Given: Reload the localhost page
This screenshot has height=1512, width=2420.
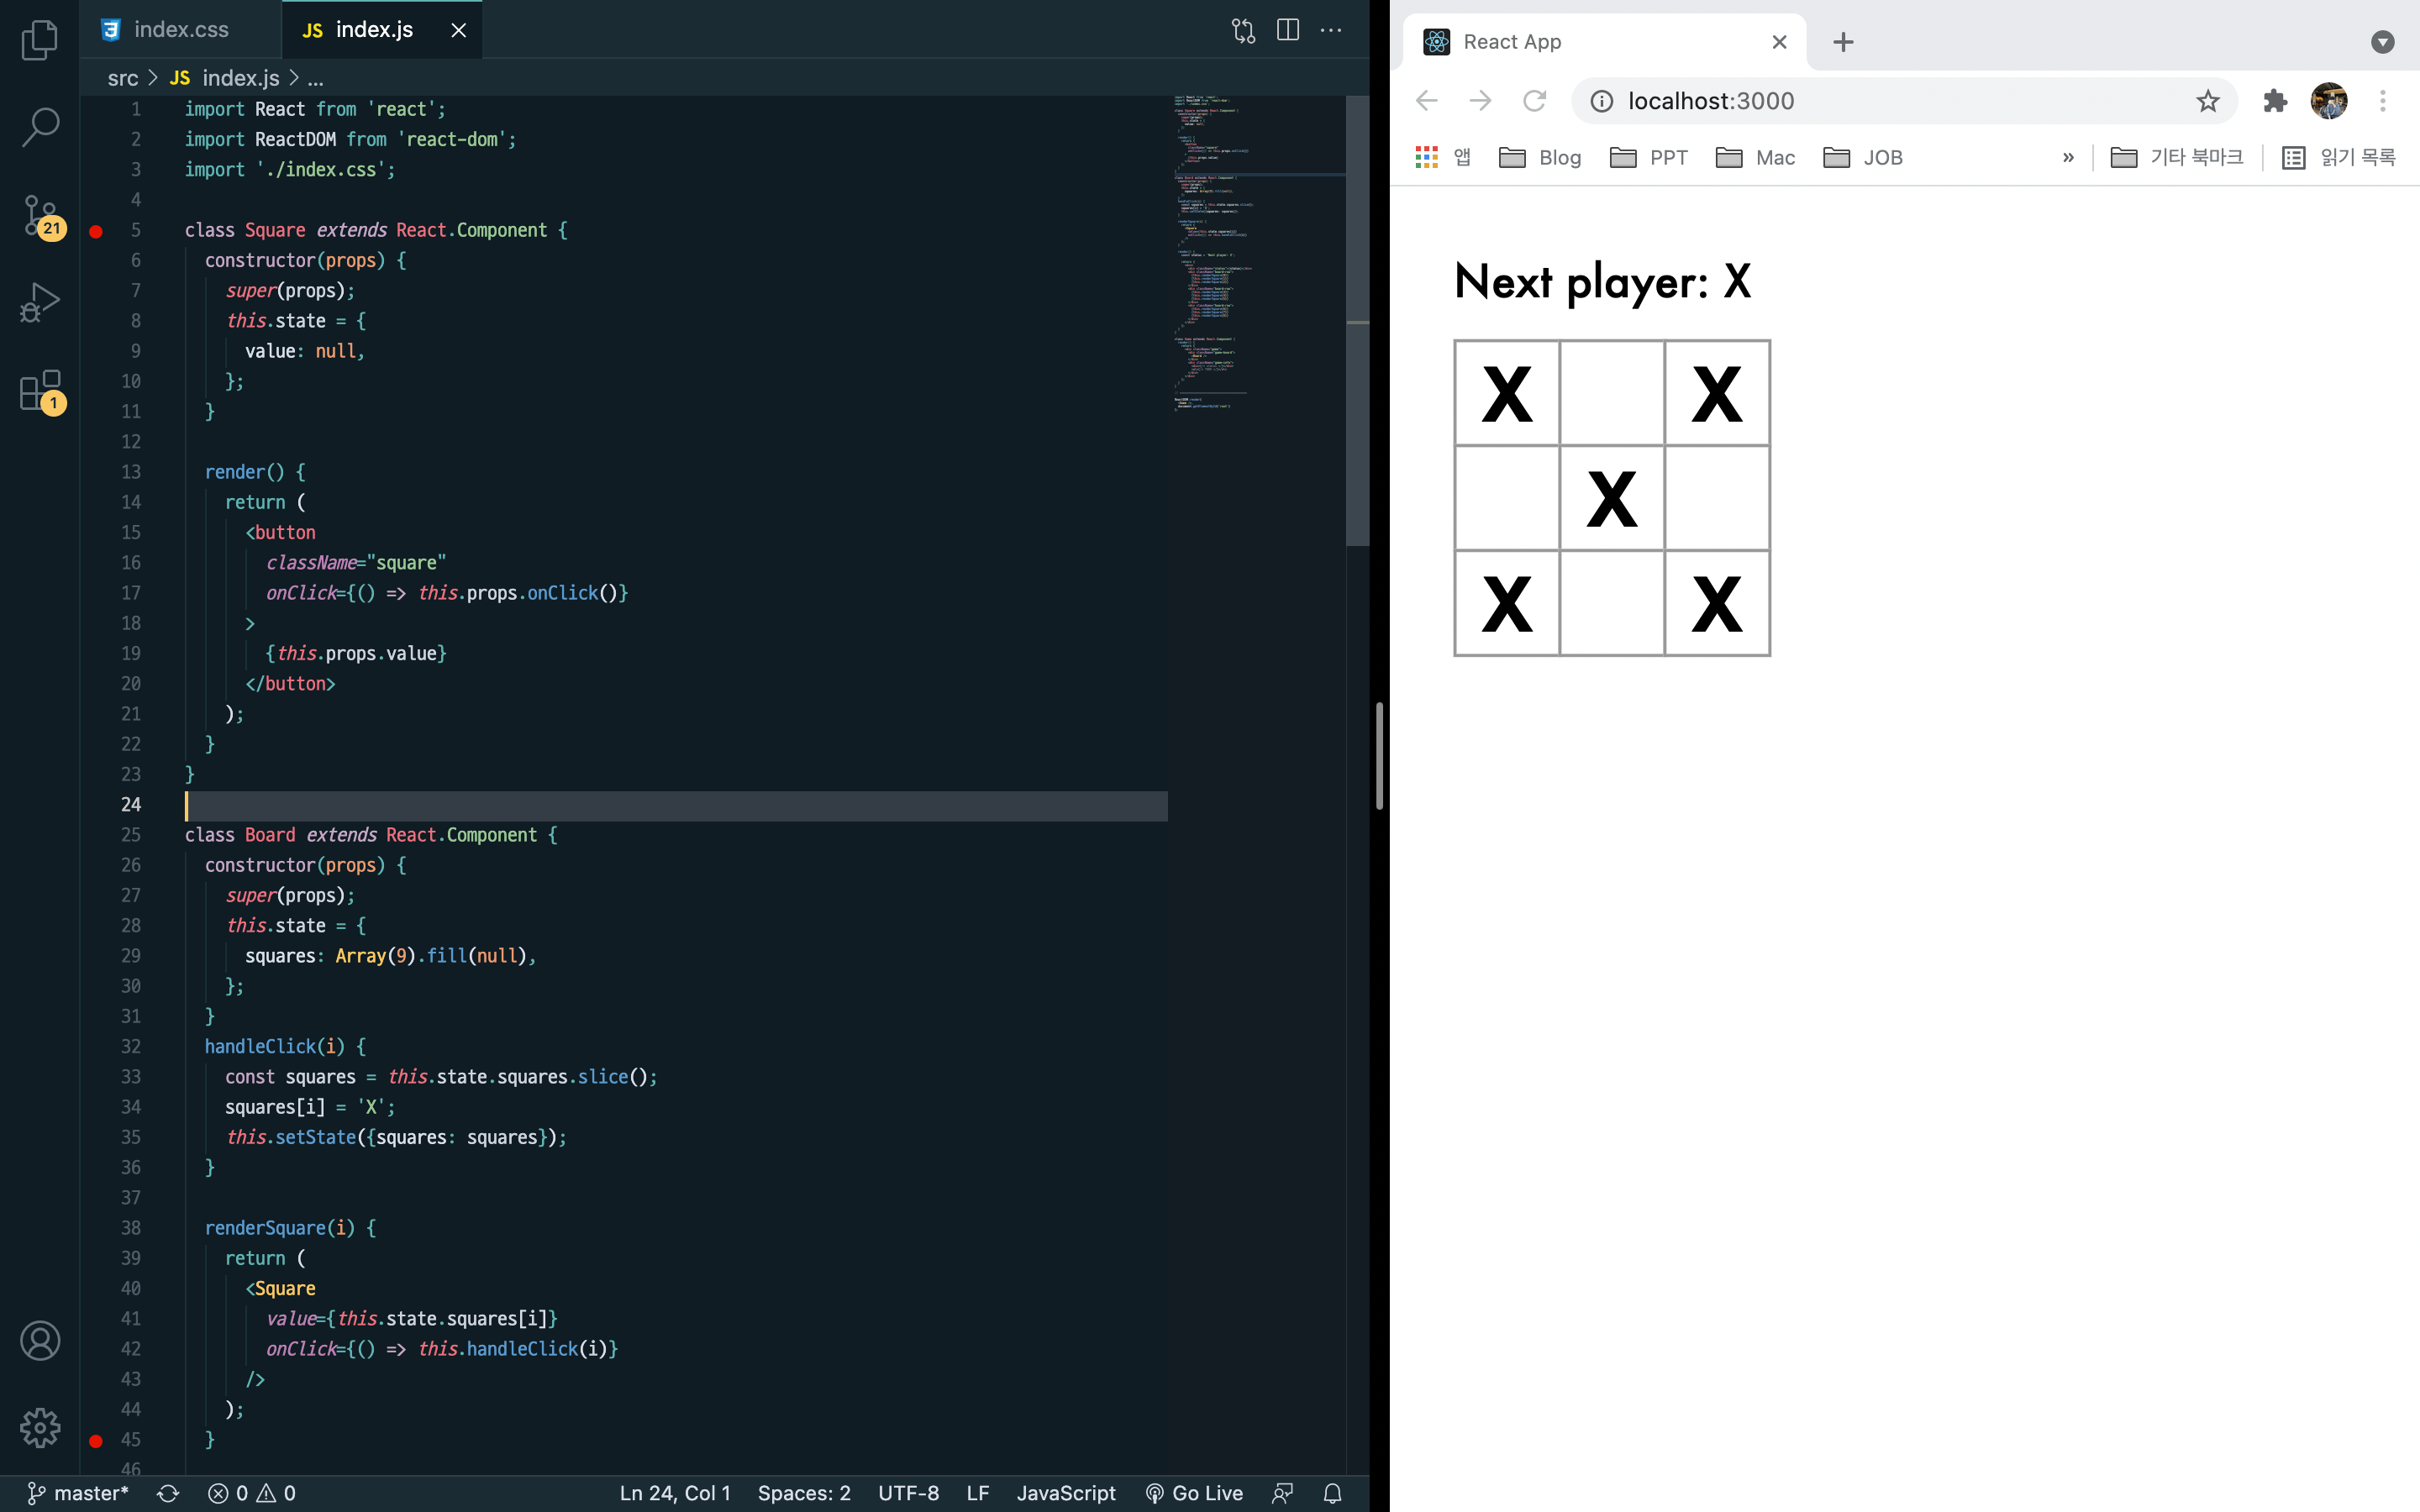Looking at the screenshot, I should coord(1534,101).
